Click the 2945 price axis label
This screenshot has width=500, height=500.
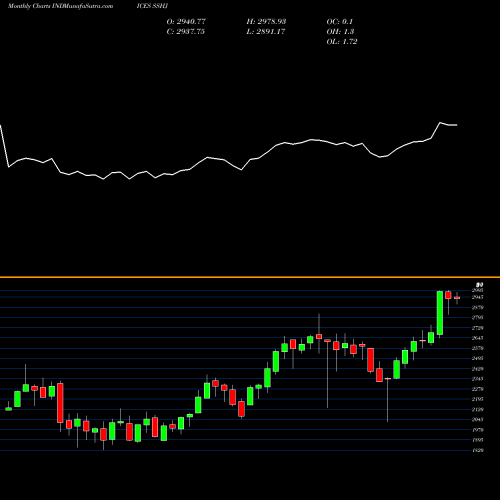478,297
